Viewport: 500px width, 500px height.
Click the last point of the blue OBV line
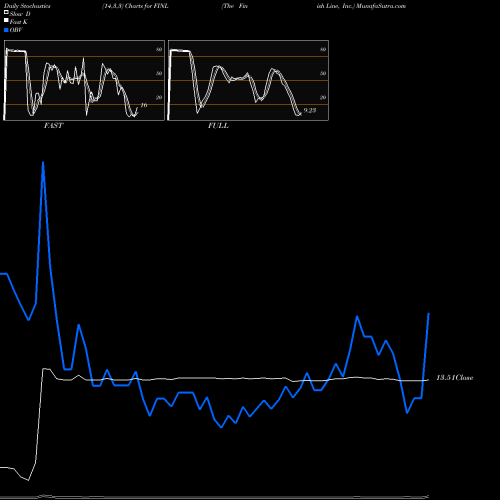(x=429, y=314)
